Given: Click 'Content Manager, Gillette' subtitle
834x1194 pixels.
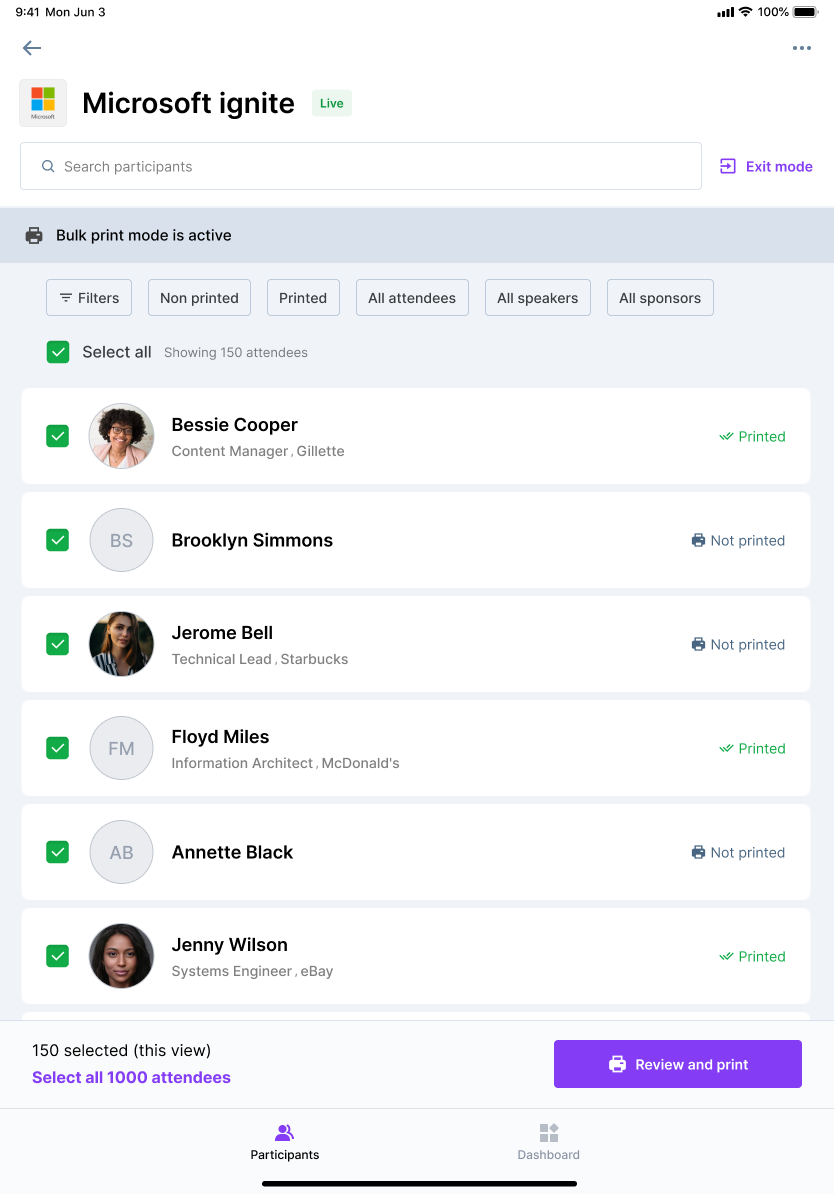Looking at the screenshot, I should point(258,451).
